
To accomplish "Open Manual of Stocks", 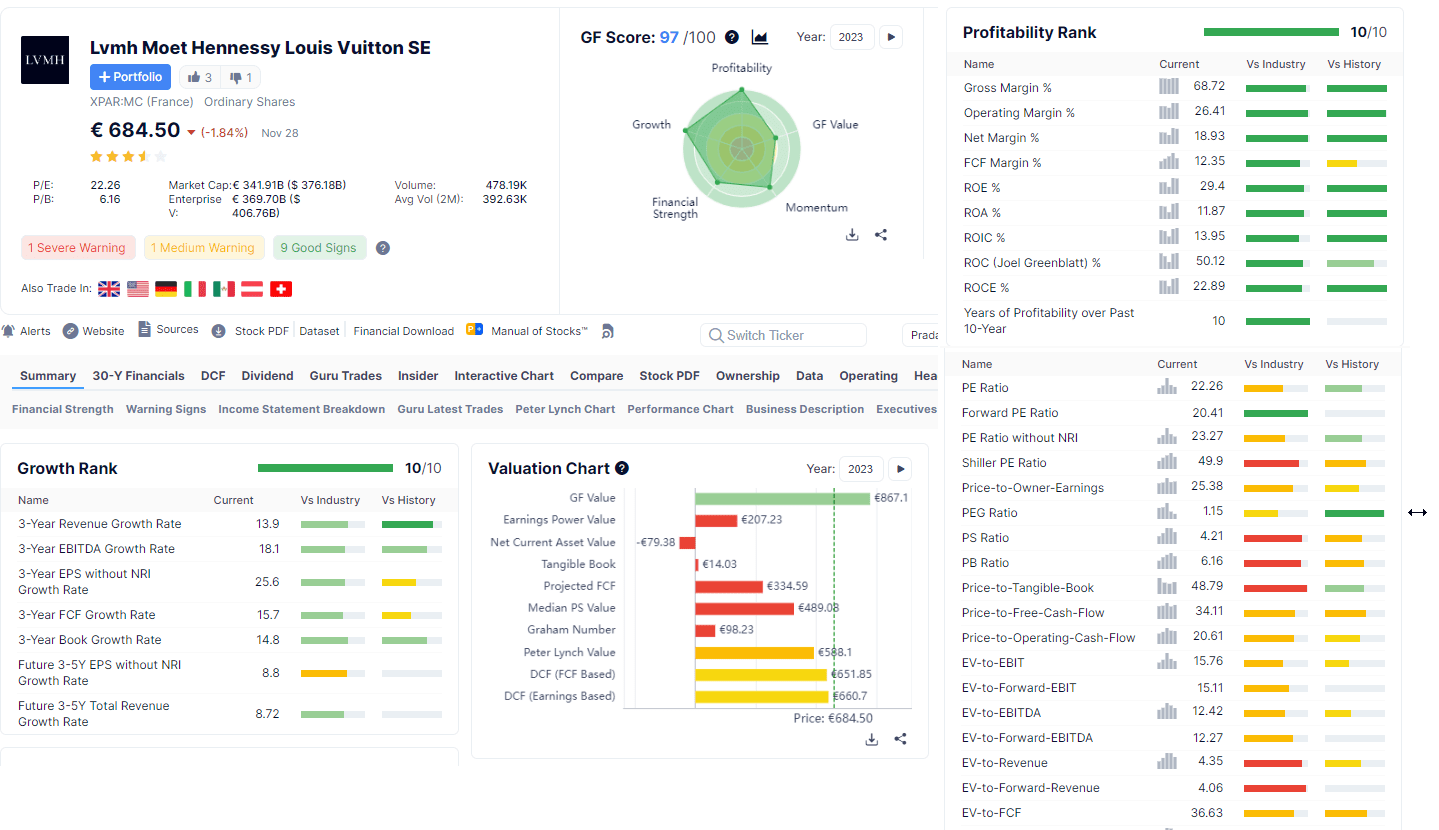I will click(540, 331).
